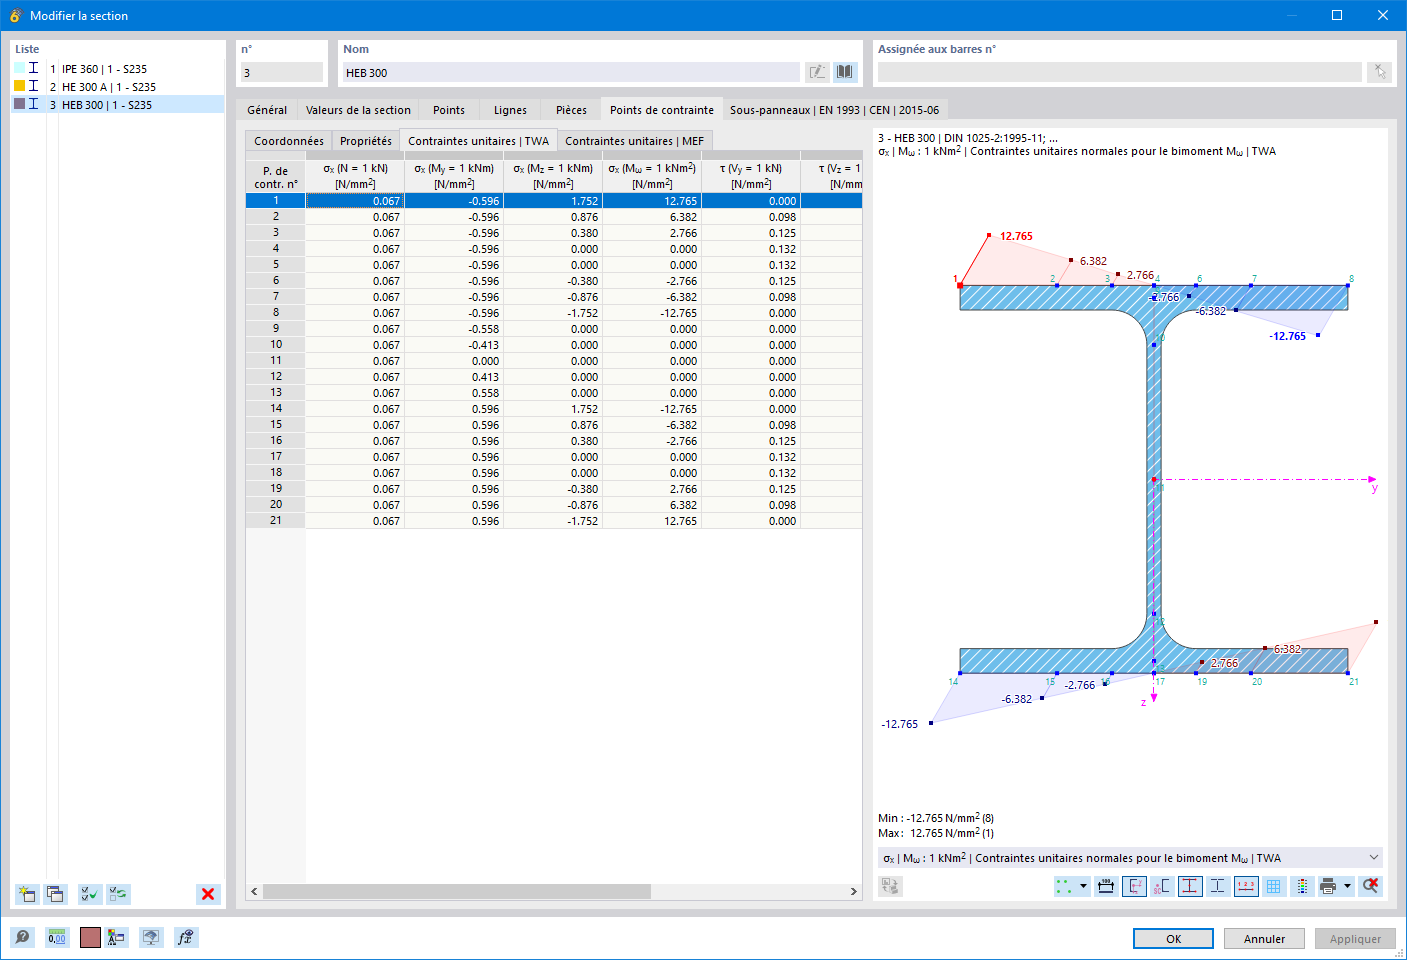Screen dimensions: 1407x960
Task: Open the Contraintes unitaires | MEF tab
Action: click(634, 141)
